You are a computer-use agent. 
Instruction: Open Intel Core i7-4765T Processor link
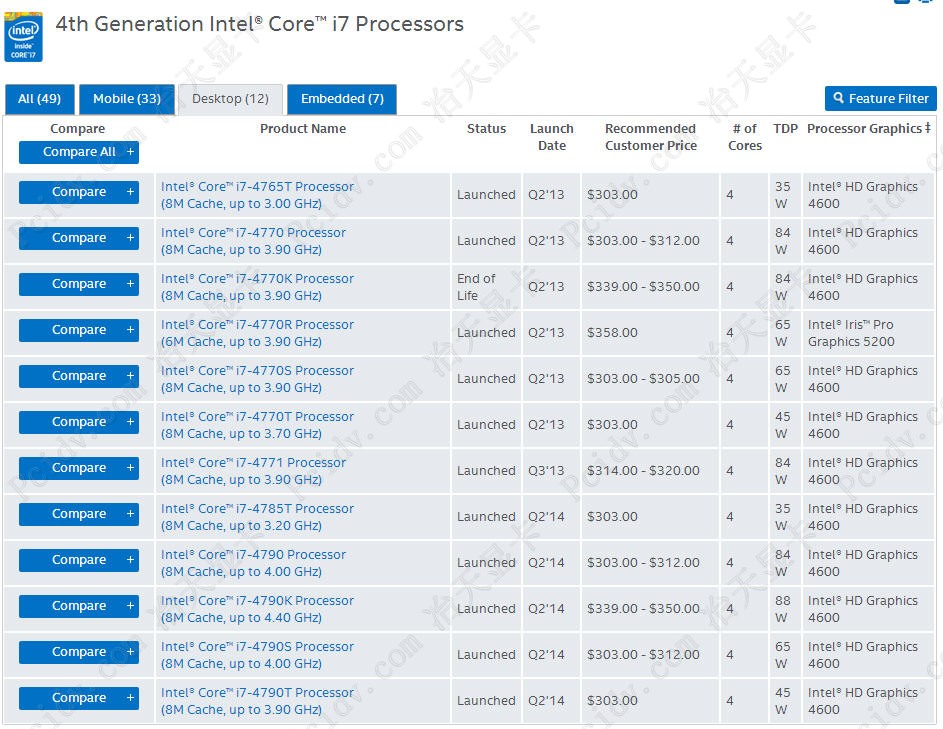pos(257,195)
